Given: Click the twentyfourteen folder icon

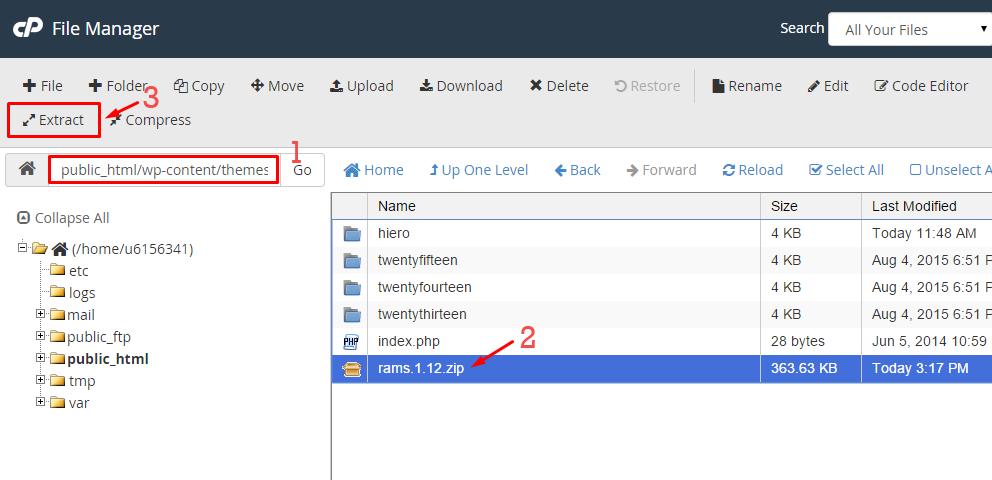Looking at the screenshot, I should tap(352, 288).
